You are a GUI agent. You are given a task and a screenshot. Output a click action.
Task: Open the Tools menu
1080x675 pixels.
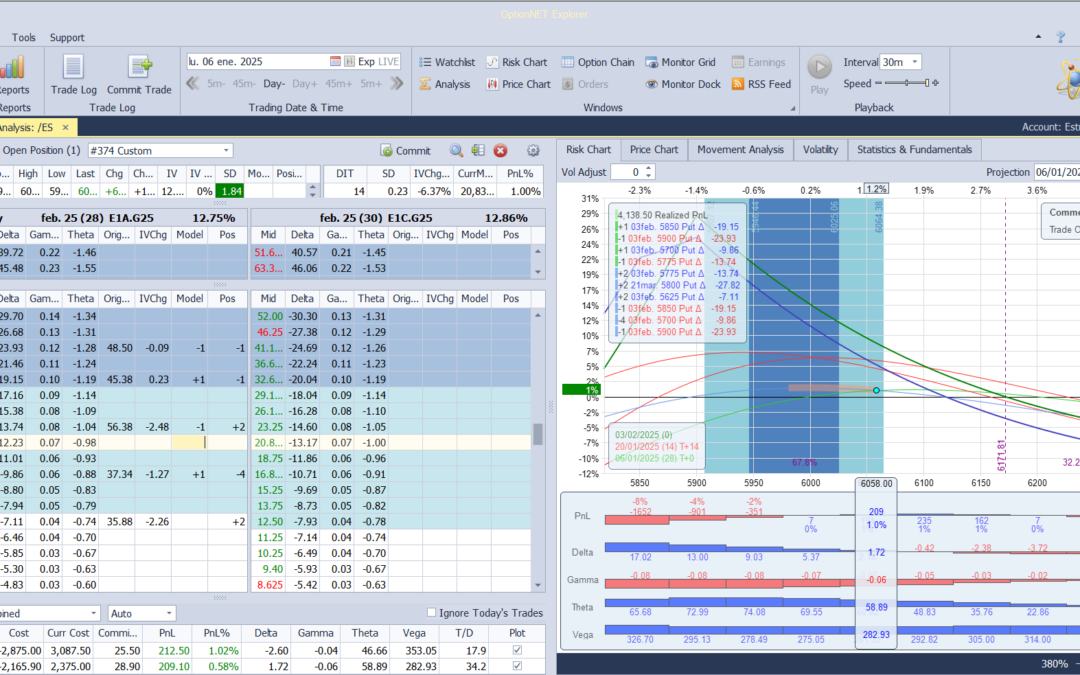pyautogui.click(x=23, y=37)
